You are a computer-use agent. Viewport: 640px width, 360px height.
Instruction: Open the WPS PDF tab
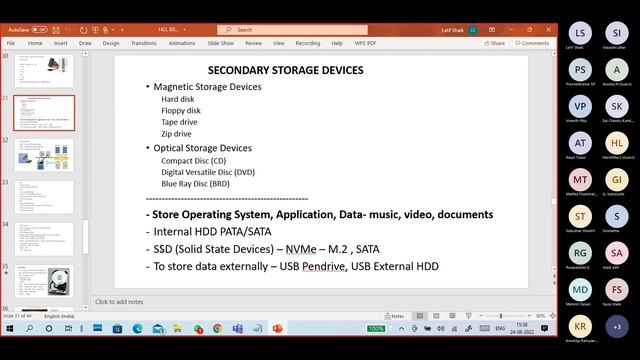click(365, 43)
